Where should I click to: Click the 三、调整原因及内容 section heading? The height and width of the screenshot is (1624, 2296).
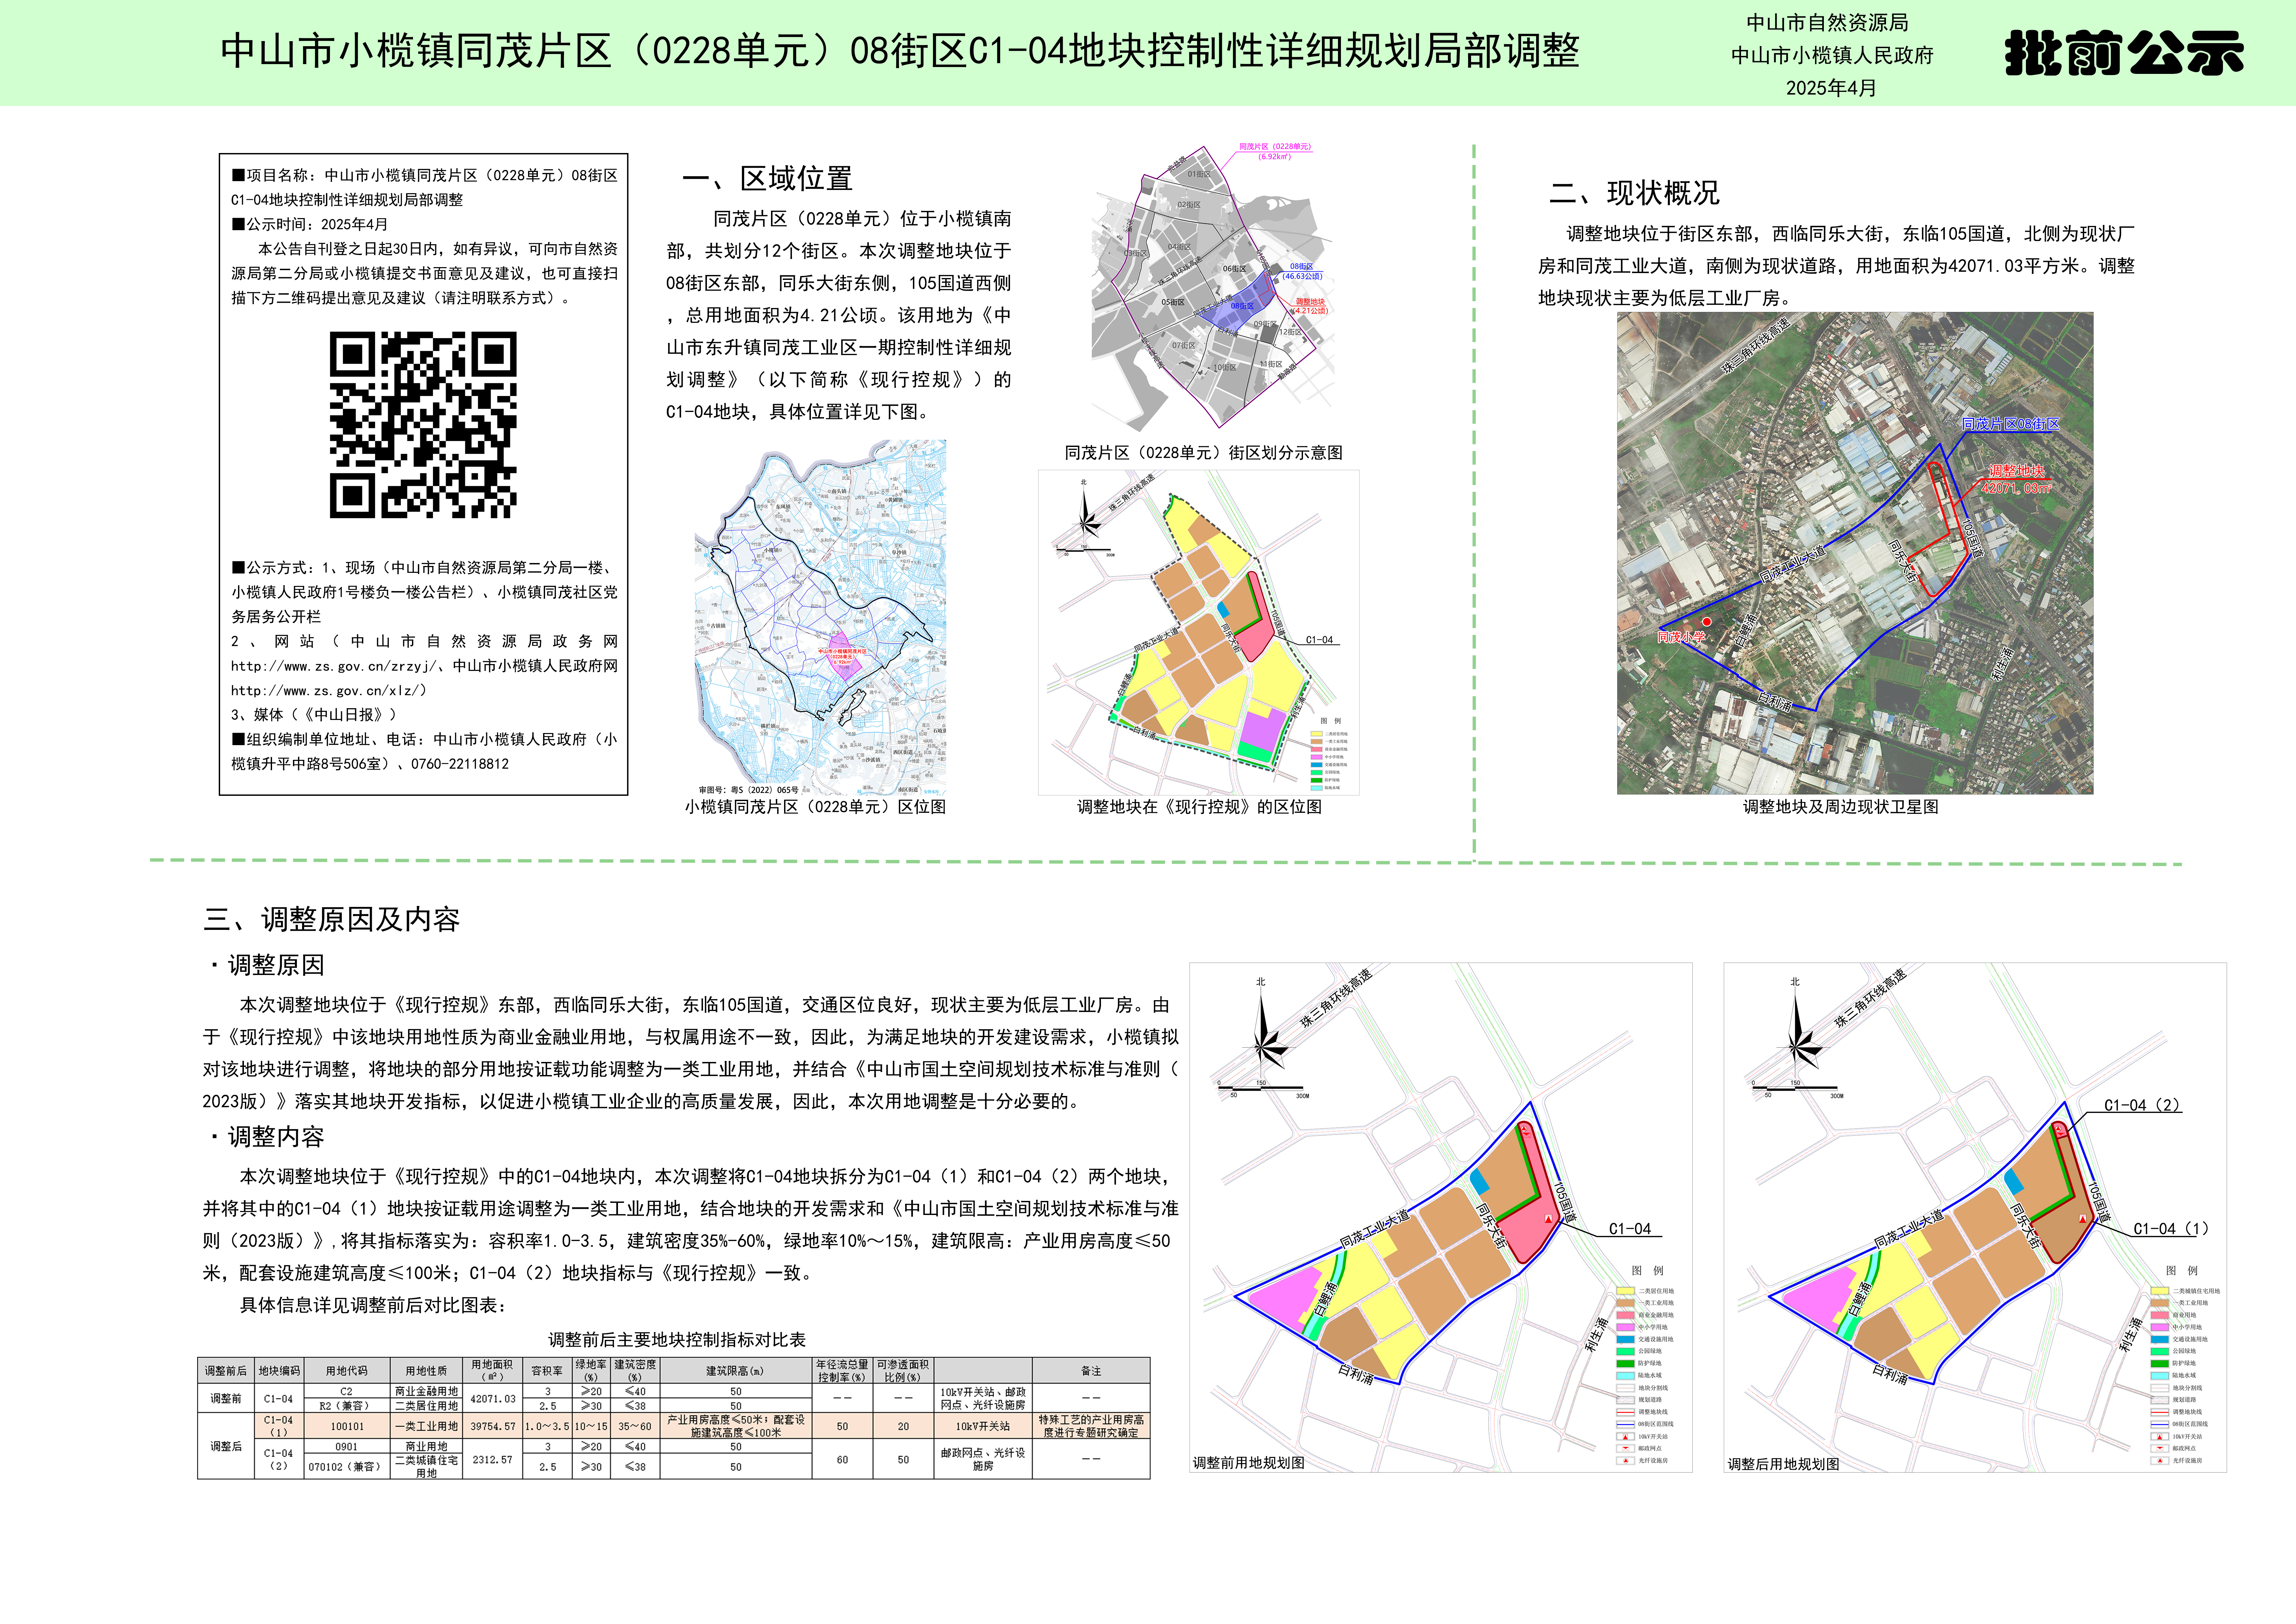coord(332,919)
